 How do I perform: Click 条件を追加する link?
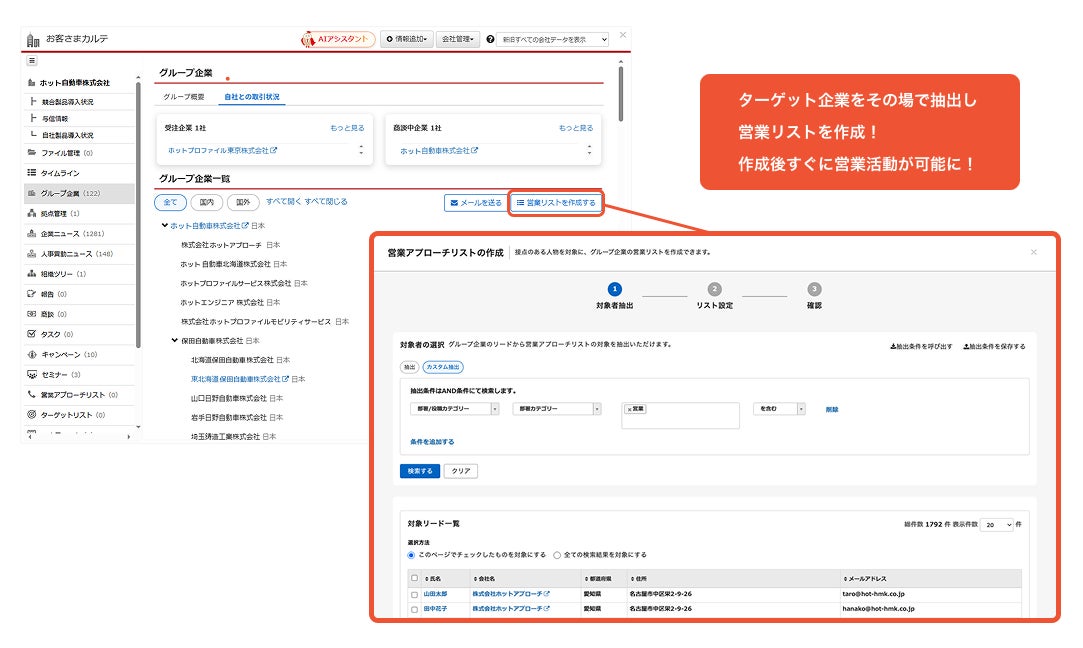pyautogui.click(x=432, y=441)
